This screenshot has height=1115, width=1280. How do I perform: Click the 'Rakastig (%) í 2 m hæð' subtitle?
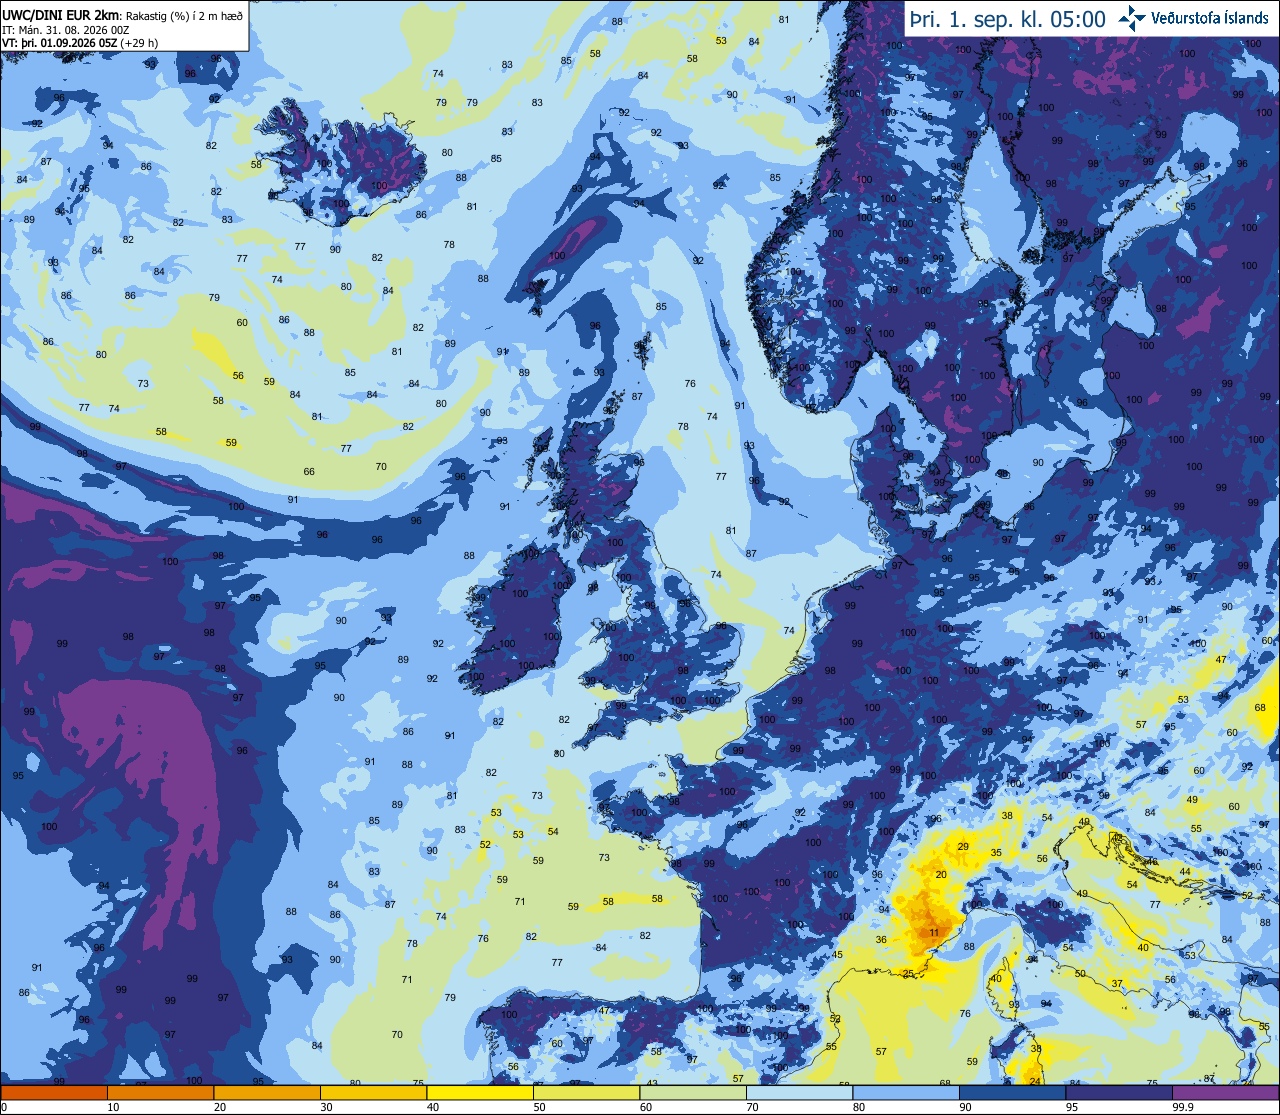pyautogui.click(x=184, y=15)
